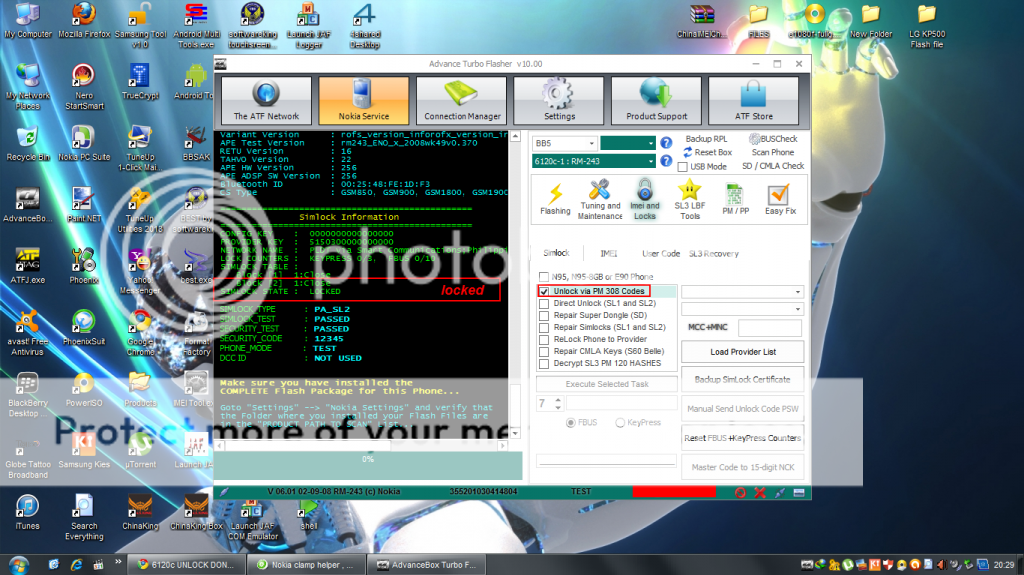The height and width of the screenshot is (575, 1024).
Task: Check Decrypt SL3 PM 120 HASHES
Action: pyautogui.click(x=544, y=363)
